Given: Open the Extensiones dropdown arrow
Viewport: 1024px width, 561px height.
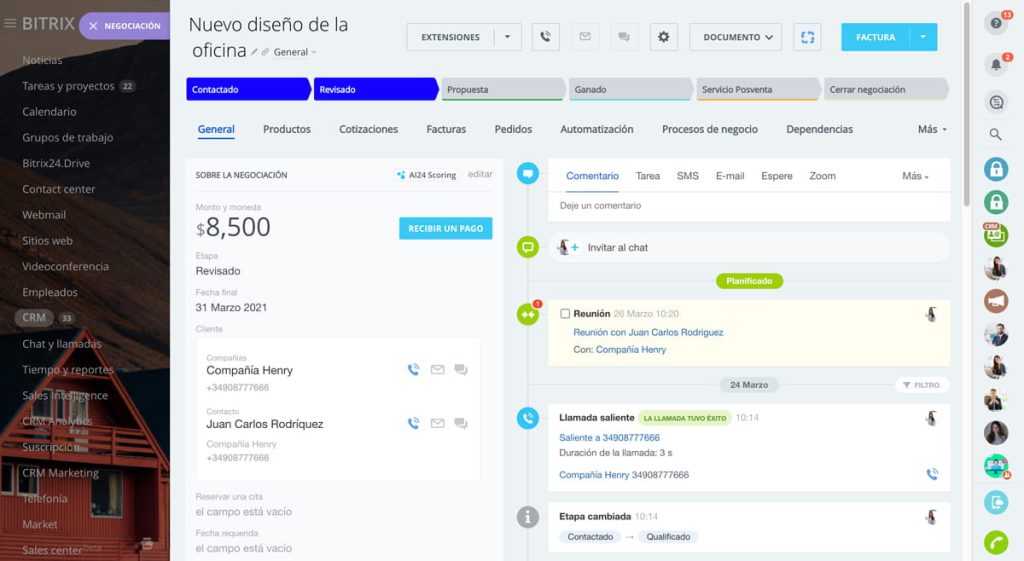Looking at the screenshot, I should [507, 37].
